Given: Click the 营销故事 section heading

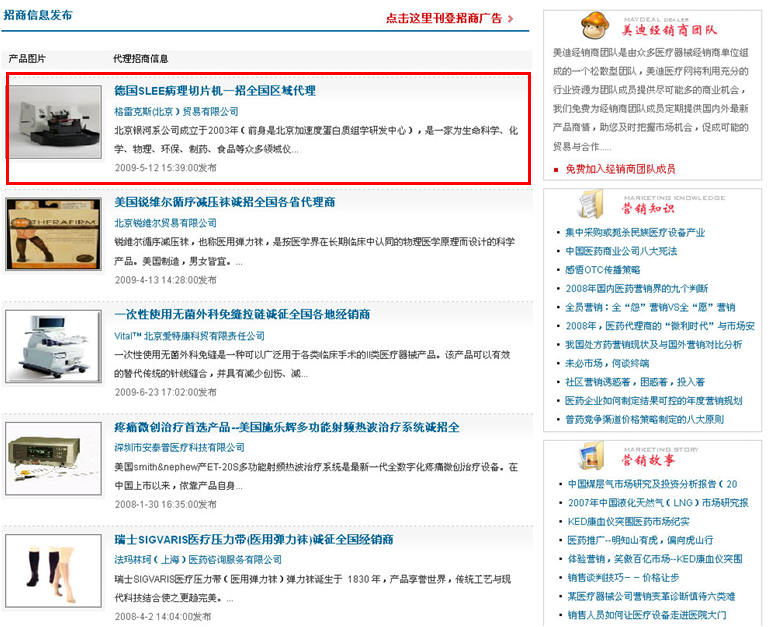Looking at the screenshot, I should click(x=648, y=460).
